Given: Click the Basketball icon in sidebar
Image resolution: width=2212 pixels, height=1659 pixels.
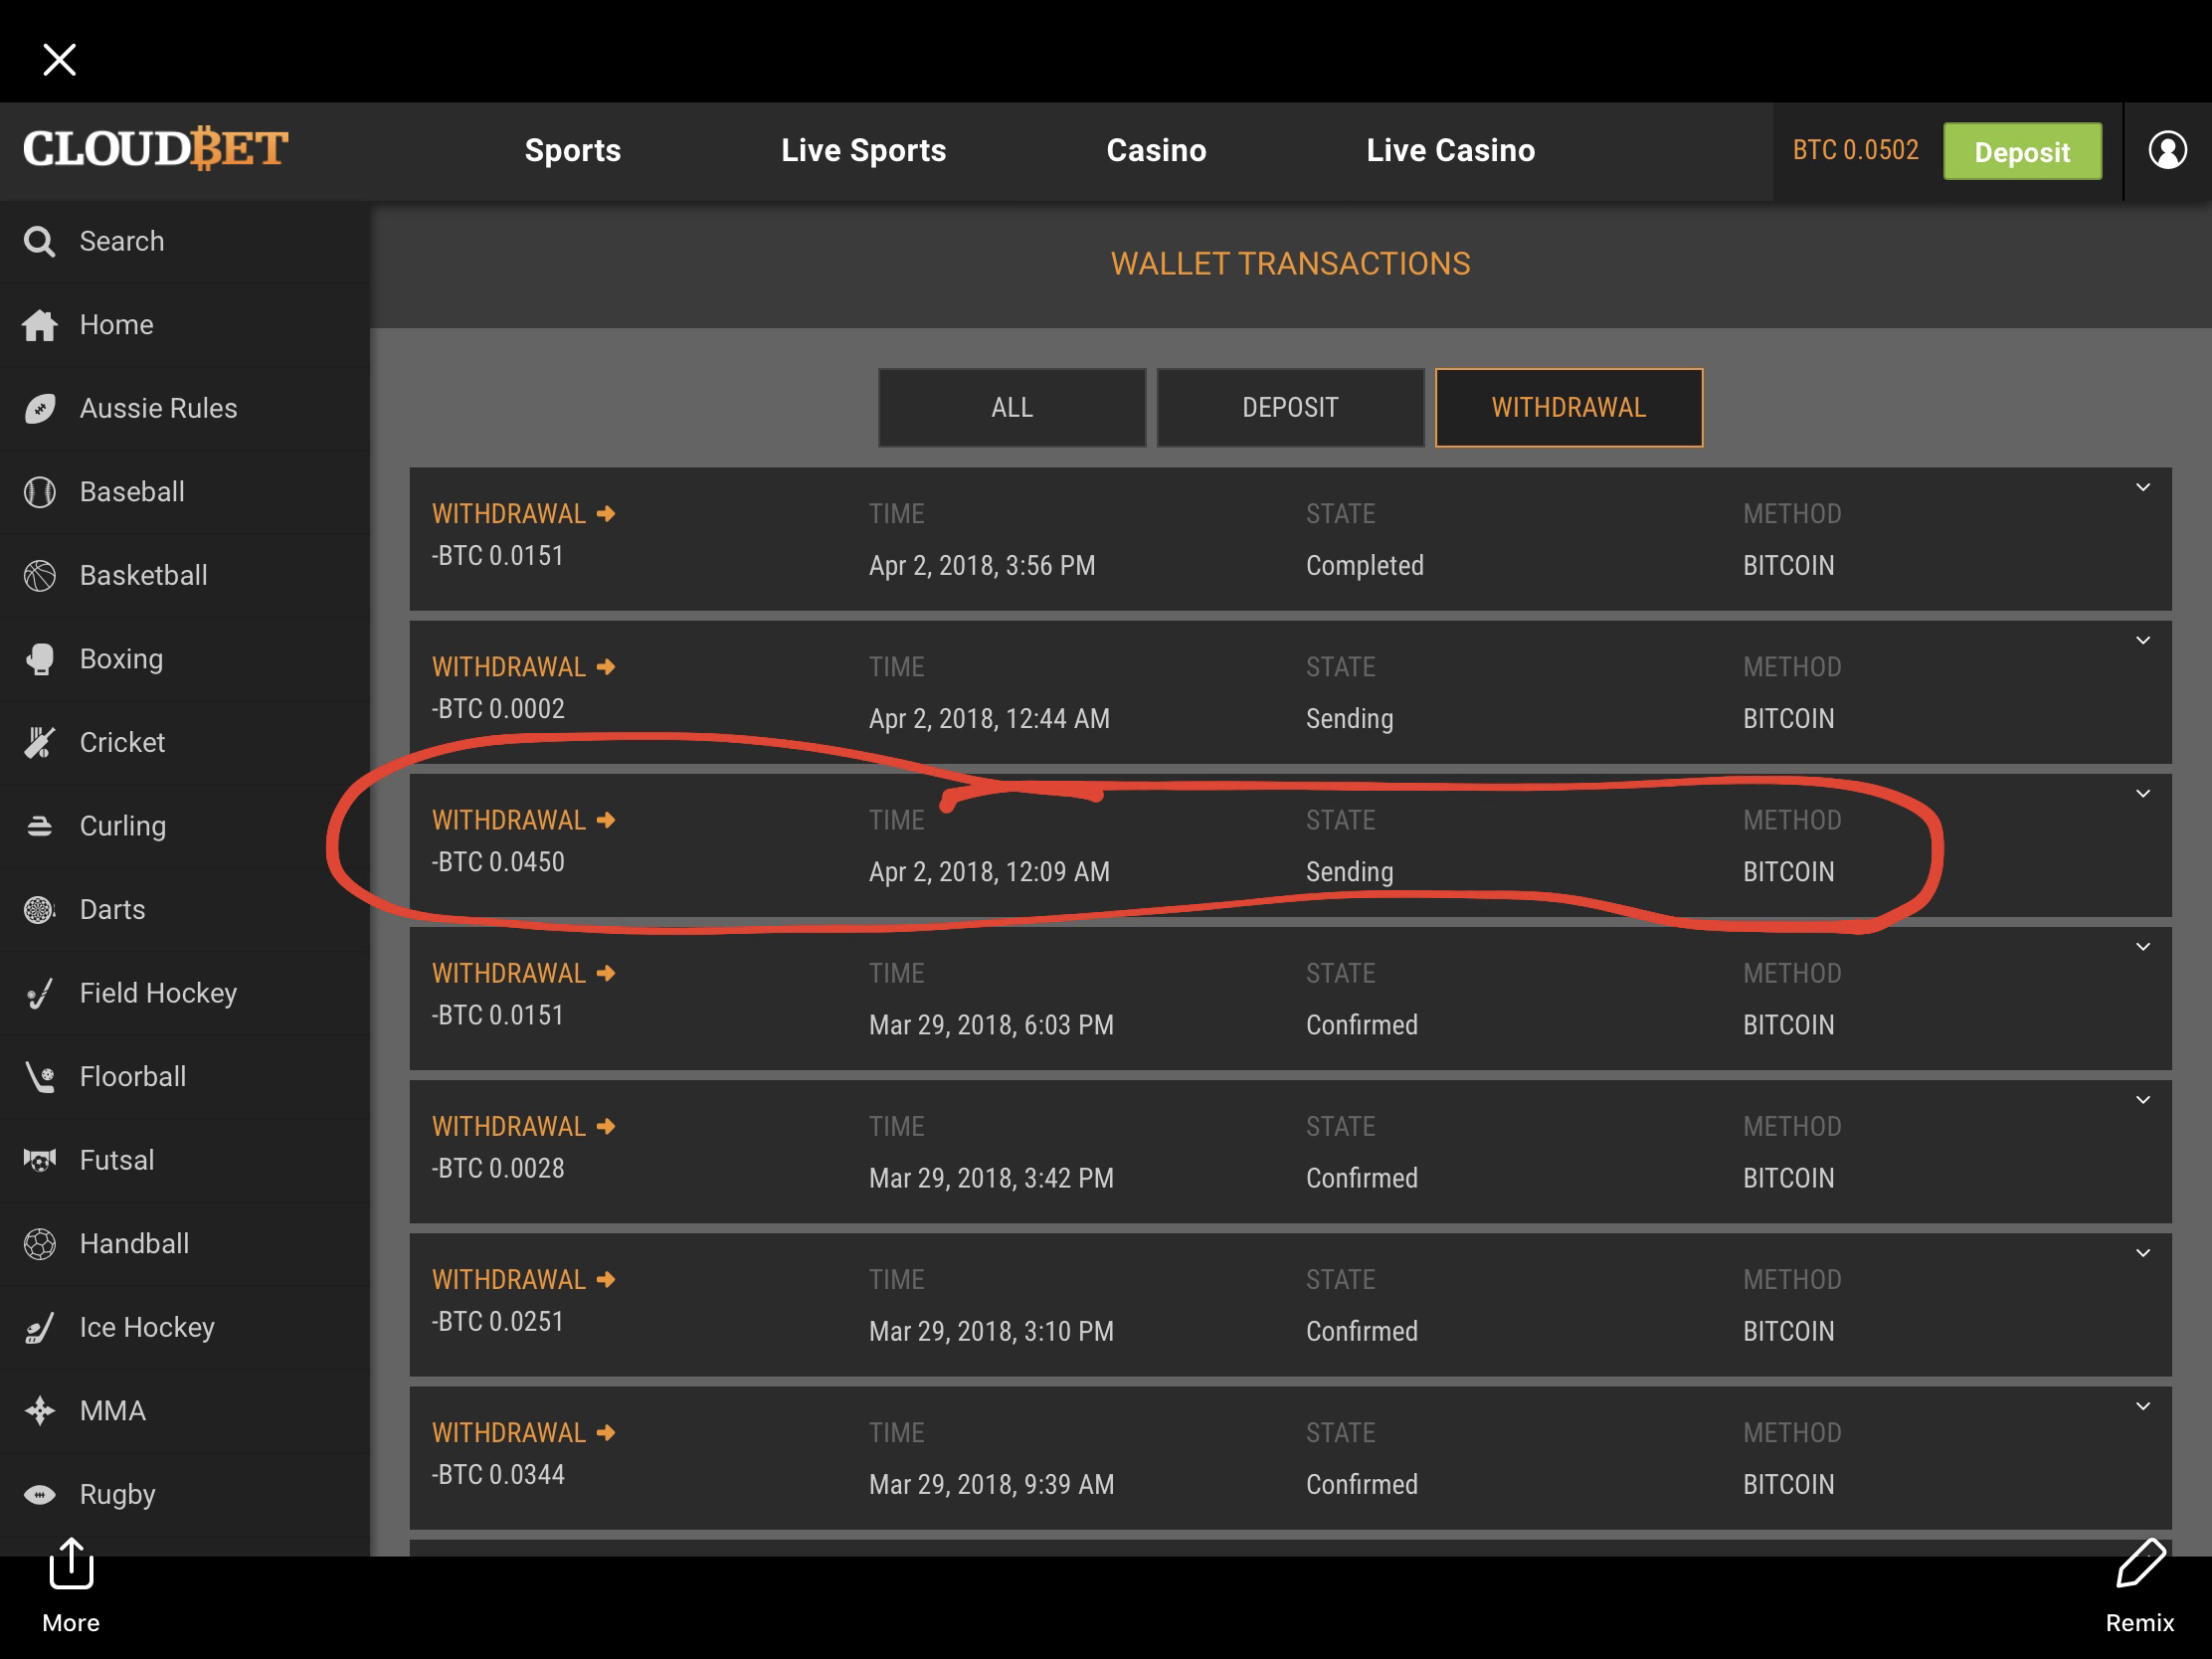Looking at the screenshot, I should coord(40,575).
